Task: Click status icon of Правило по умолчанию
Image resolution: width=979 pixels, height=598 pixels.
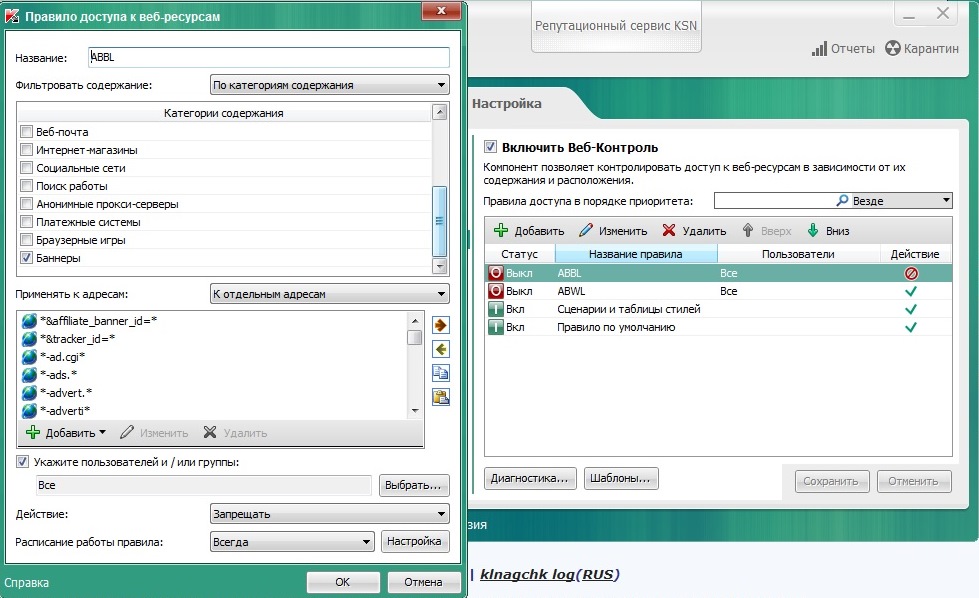Action: point(496,327)
